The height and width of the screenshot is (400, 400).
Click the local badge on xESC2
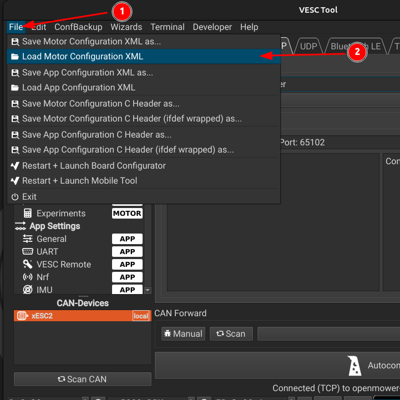141,316
